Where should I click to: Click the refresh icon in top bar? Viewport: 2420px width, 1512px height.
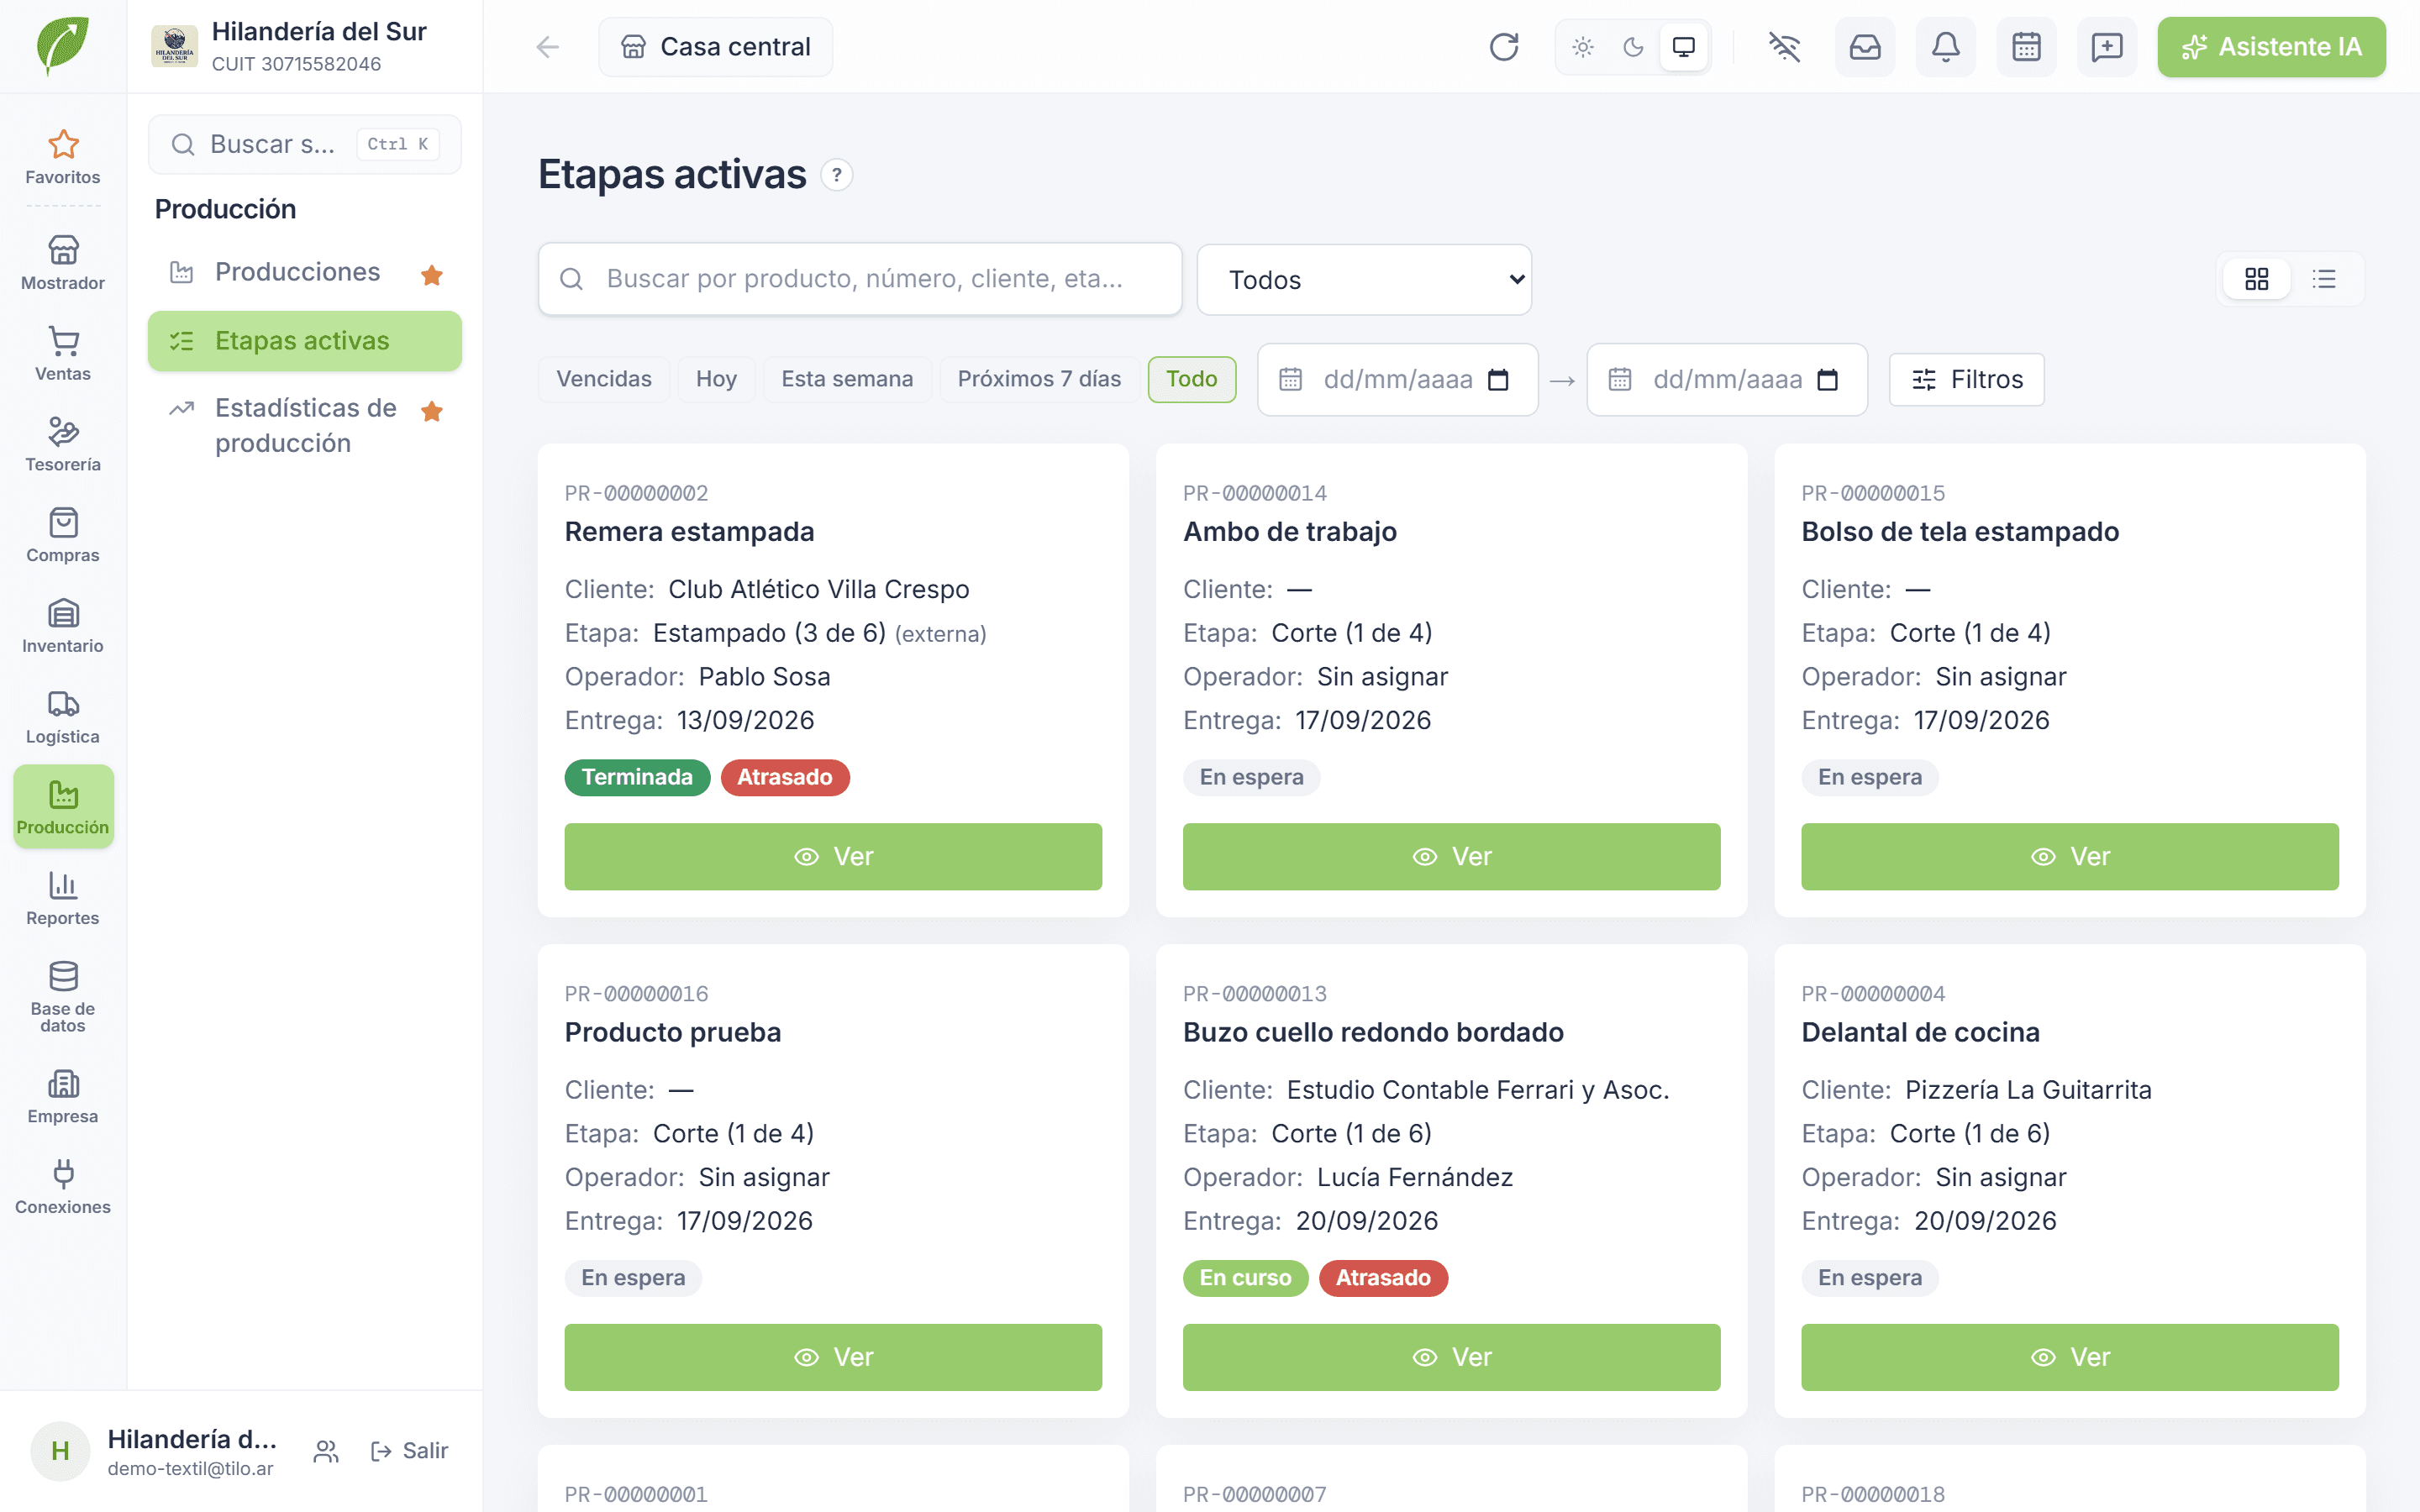coord(1503,47)
